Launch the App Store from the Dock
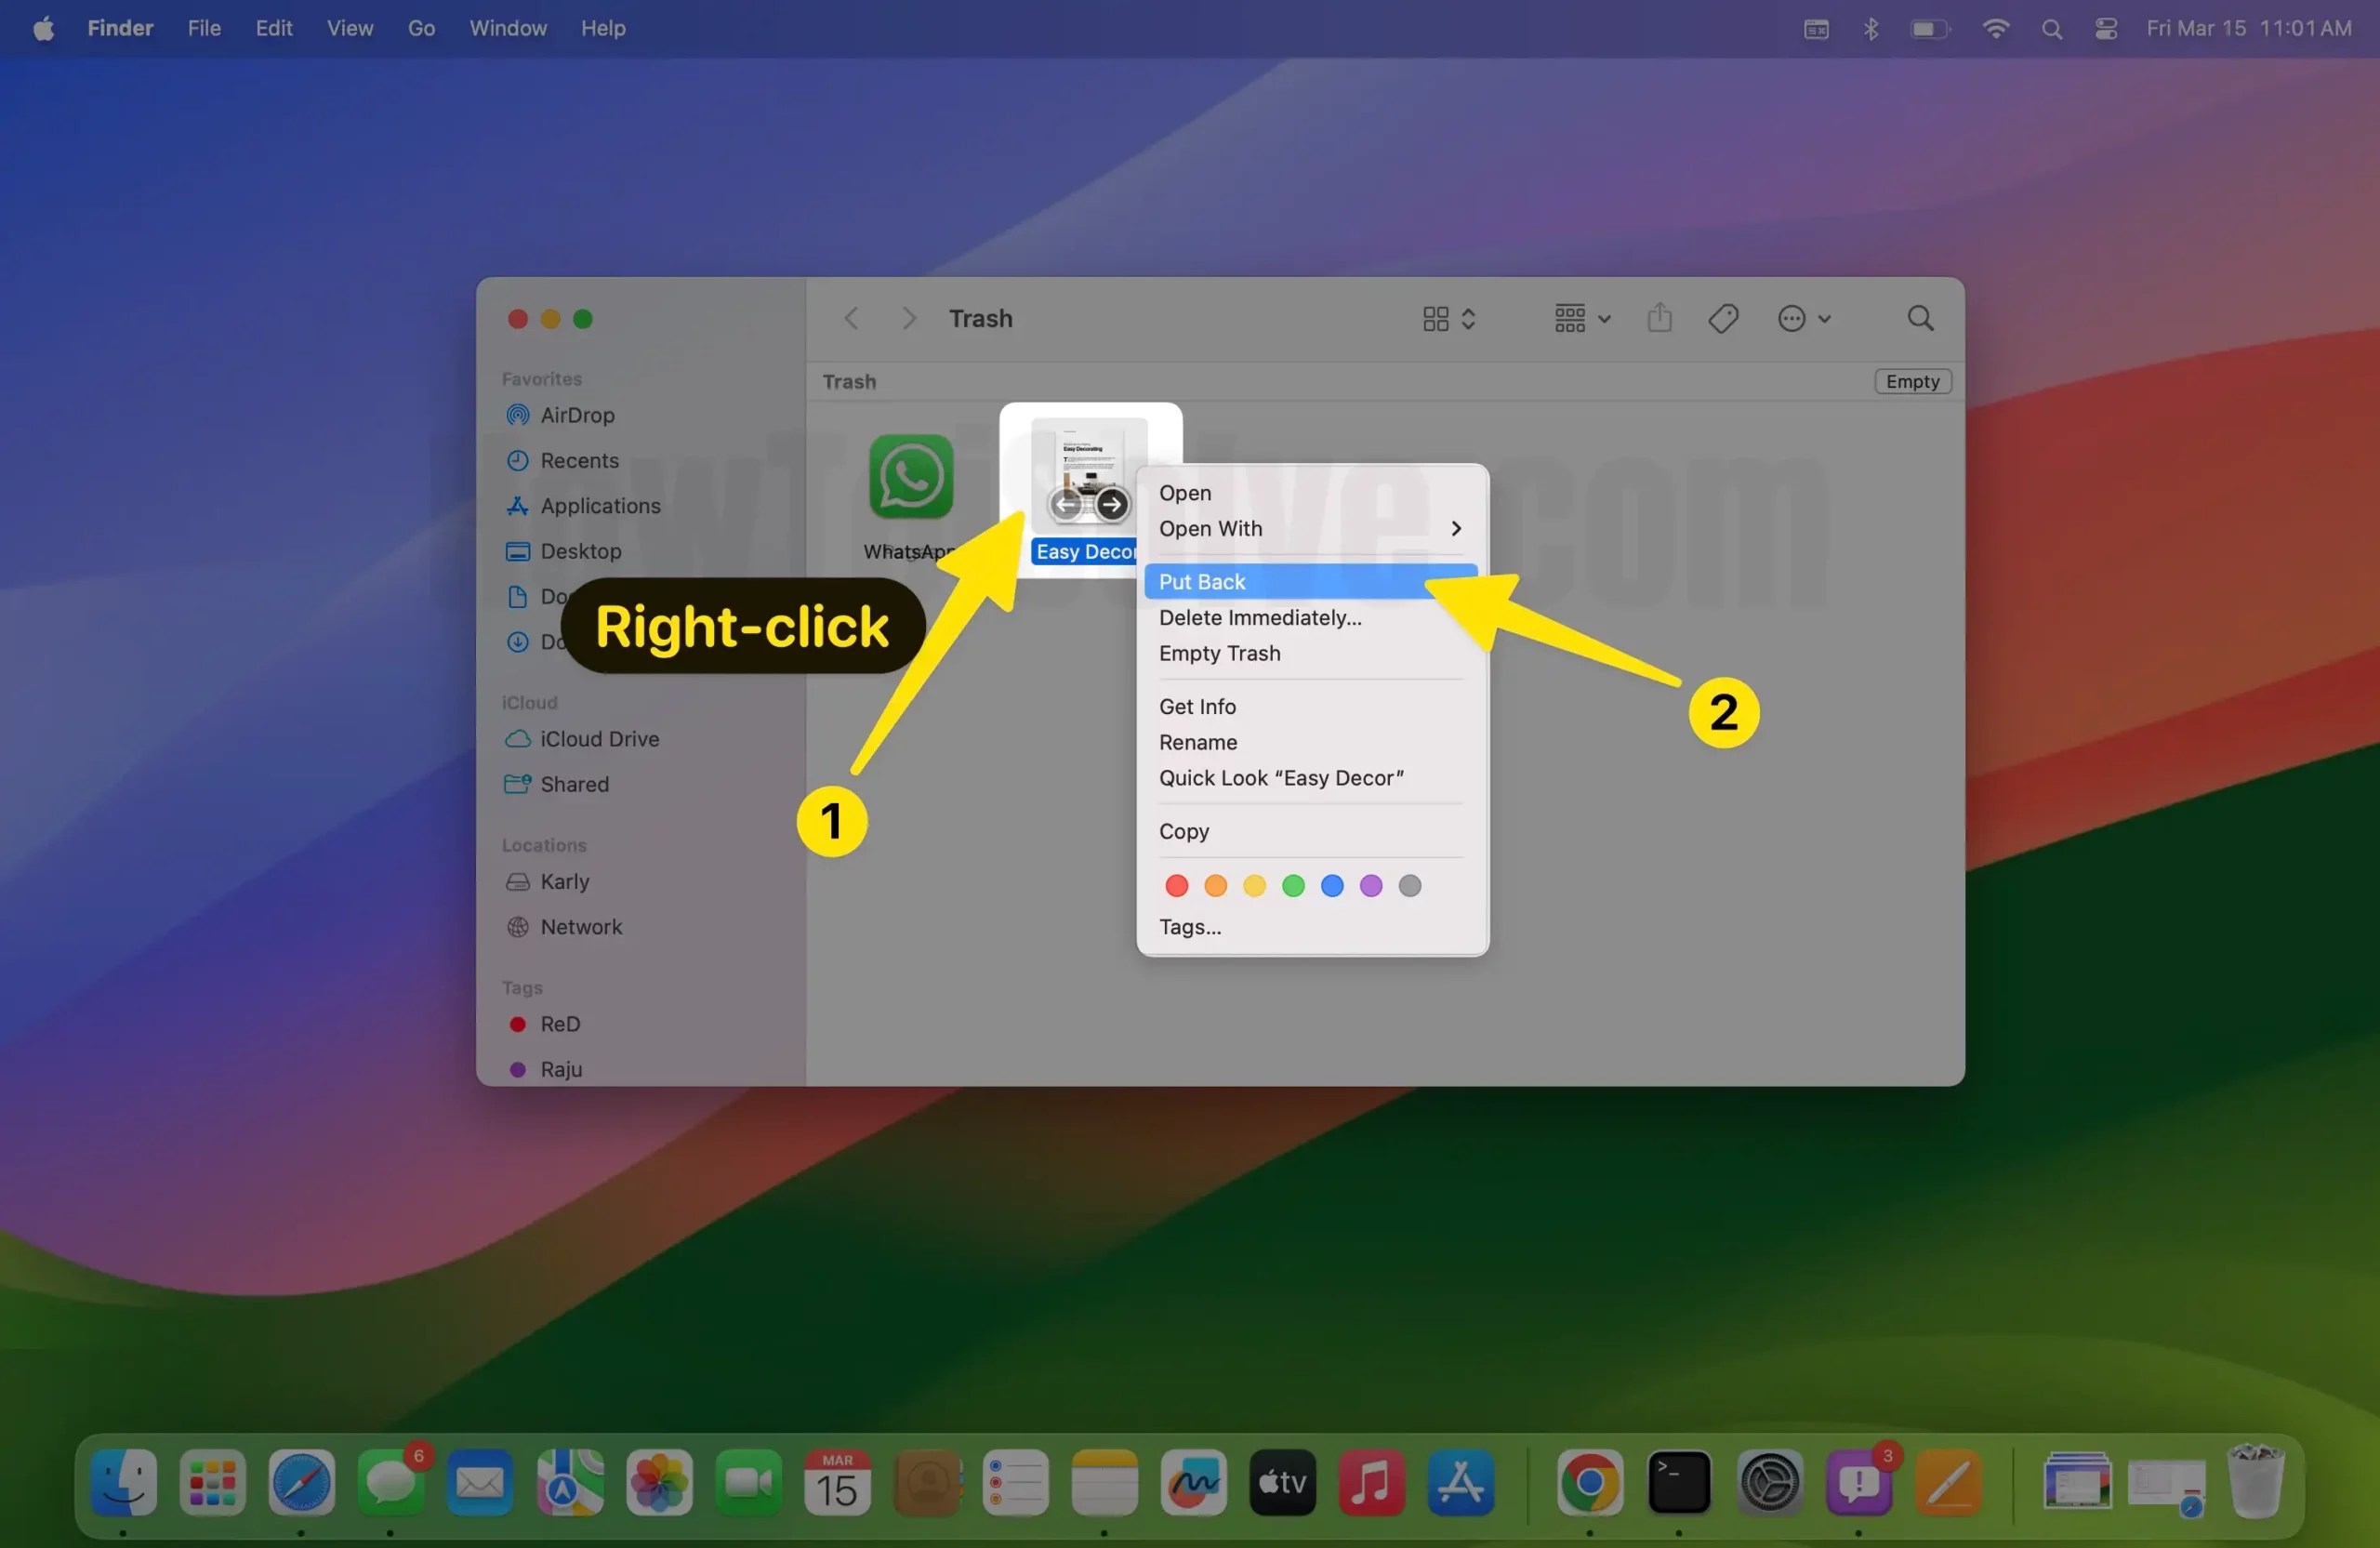The width and height of the screenshot is (2380, 1548). 1460,1483
